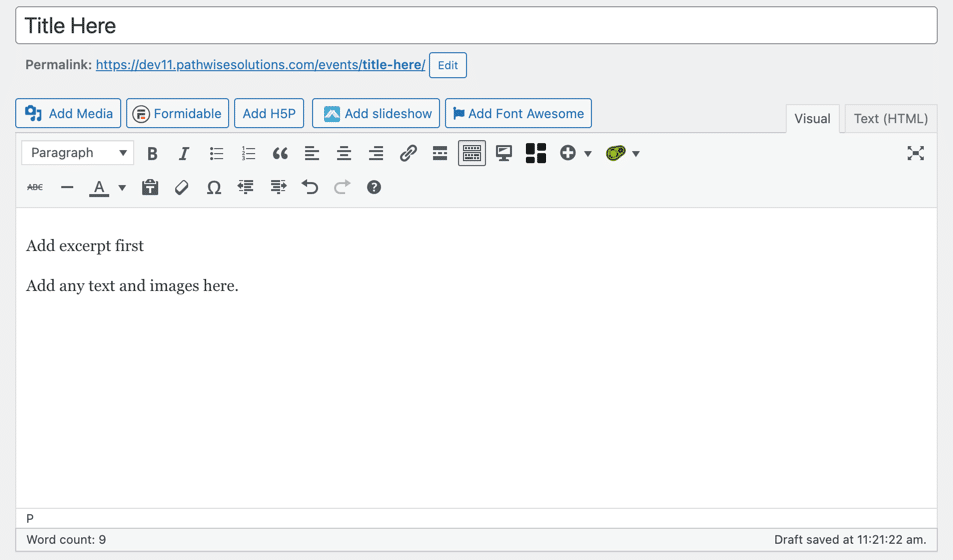Screen dimensions: 953x560
Task: Insert the Read More tag
Action: point(440,154)
